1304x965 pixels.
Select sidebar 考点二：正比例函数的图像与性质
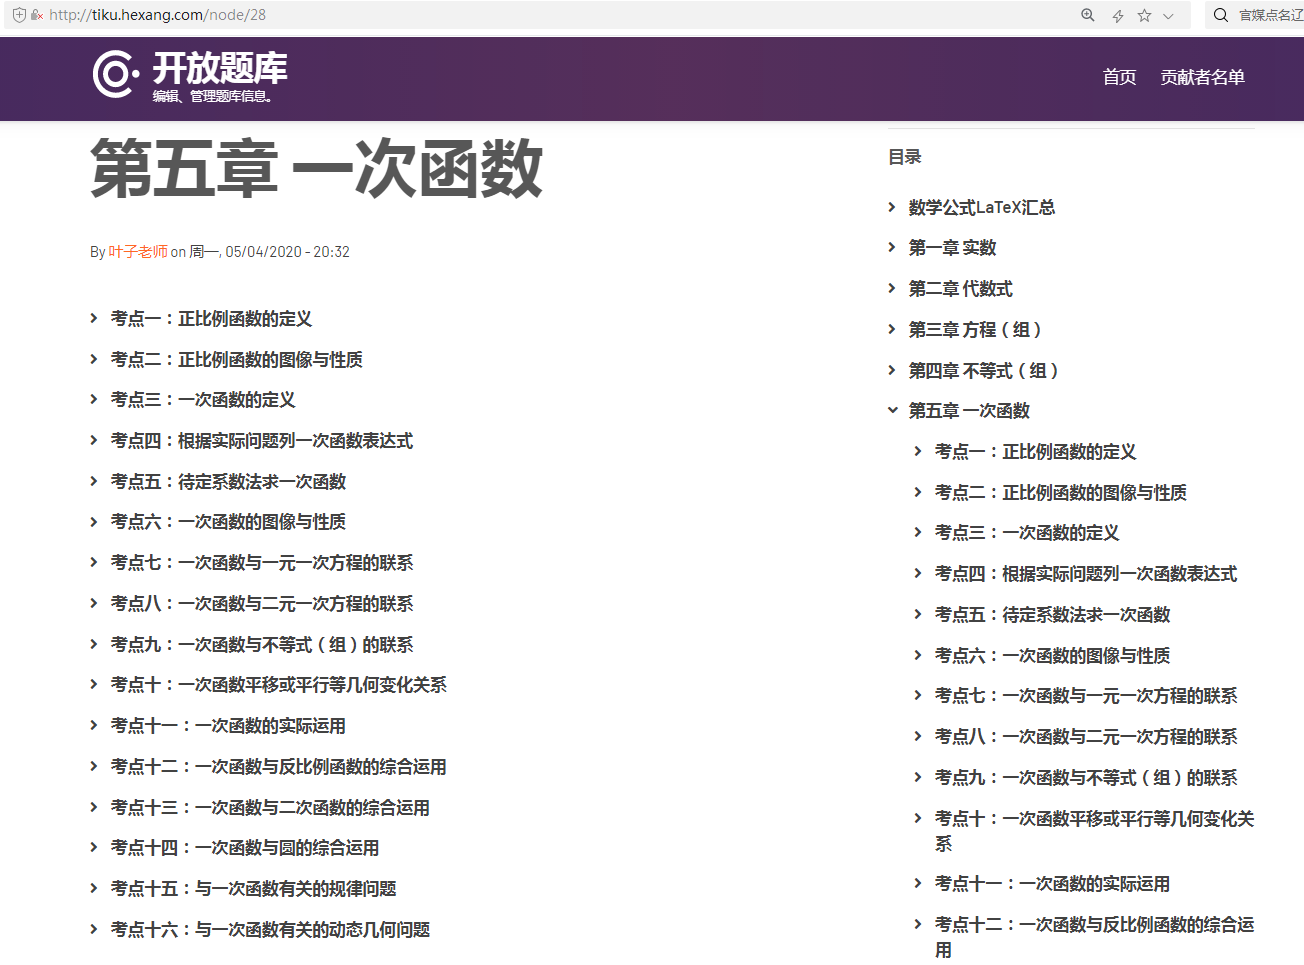[x=1061, y=492]
